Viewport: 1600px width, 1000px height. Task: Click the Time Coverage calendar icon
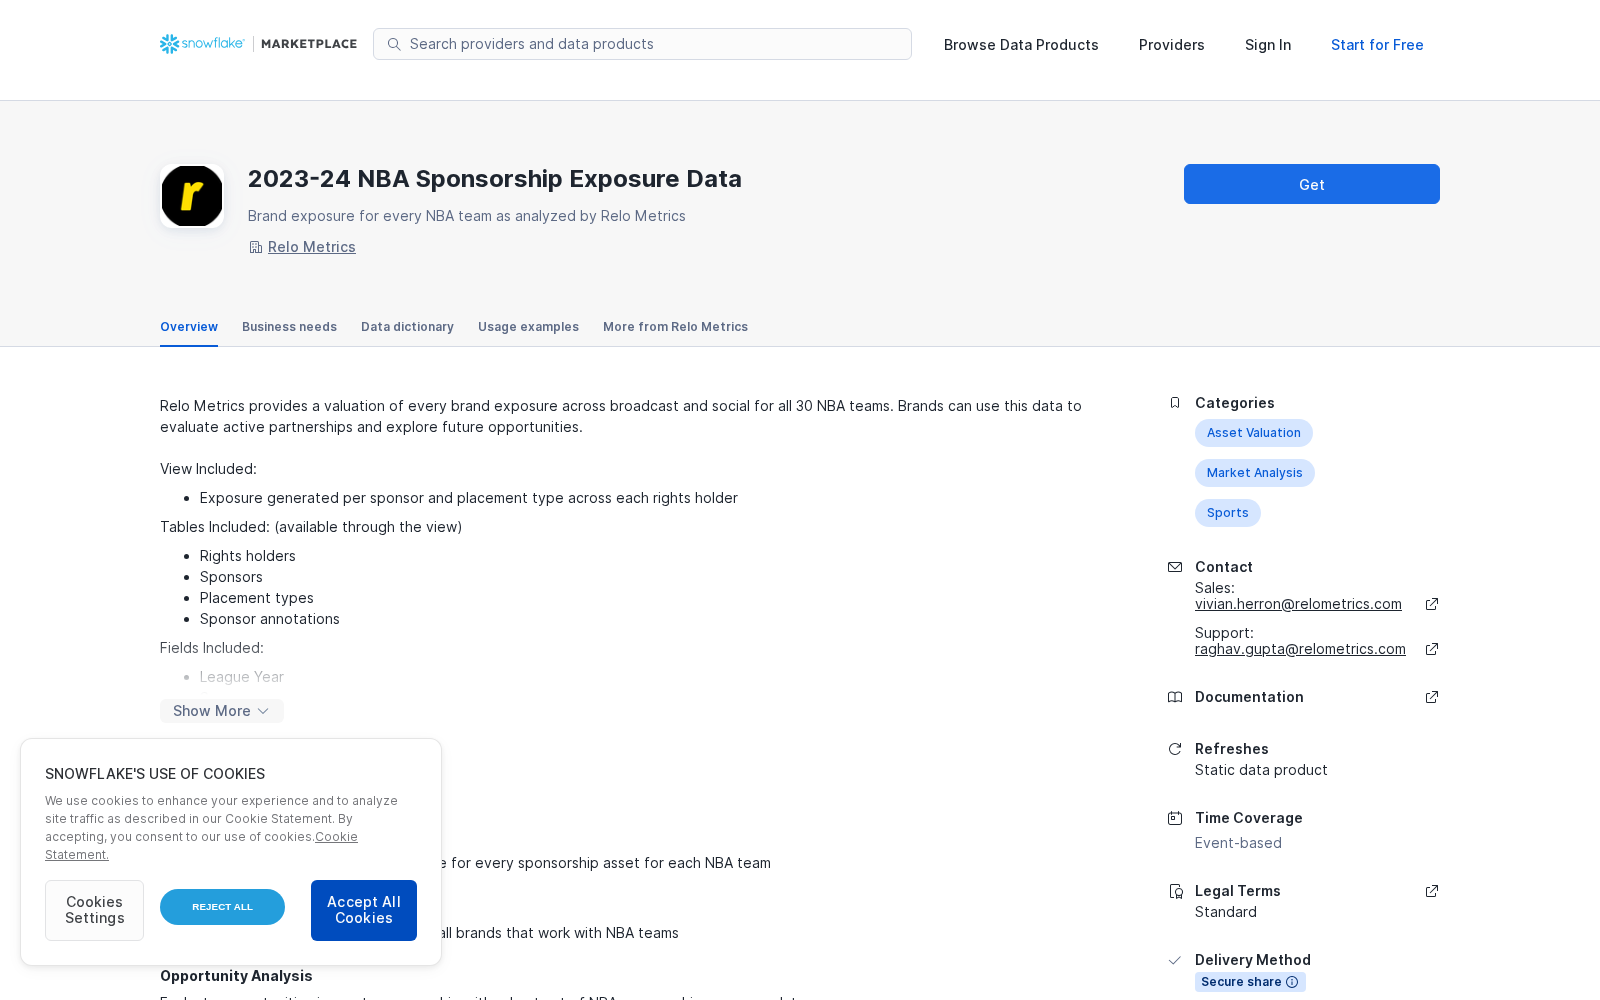click(x=1175, y=818)
